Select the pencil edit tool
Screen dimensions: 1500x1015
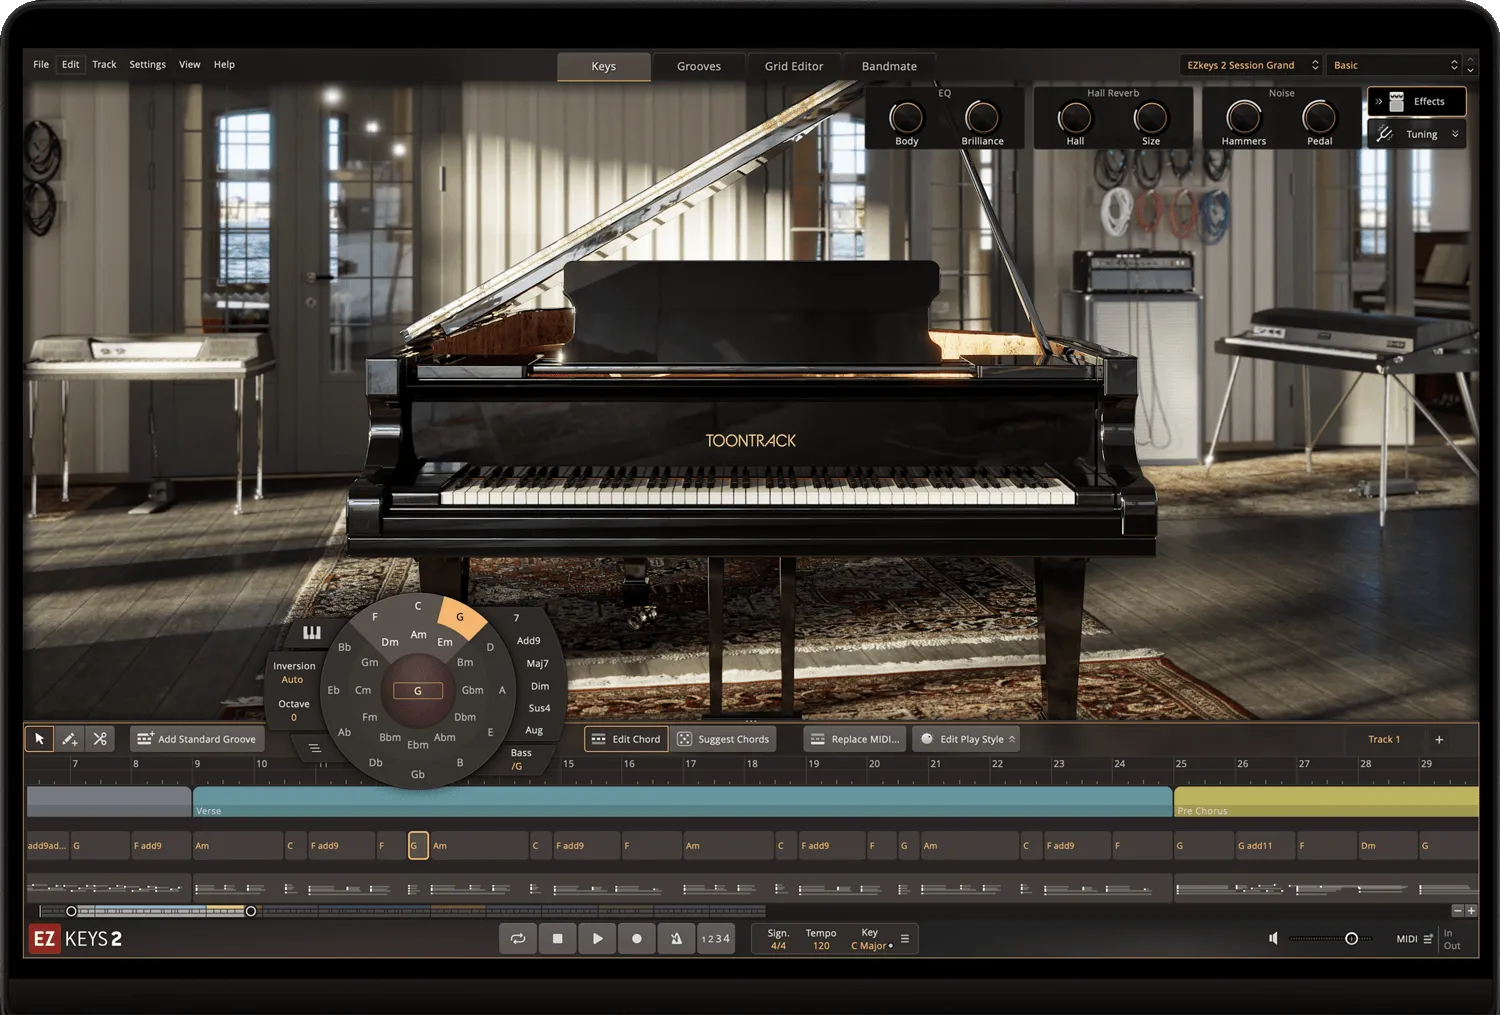(69, 739)
